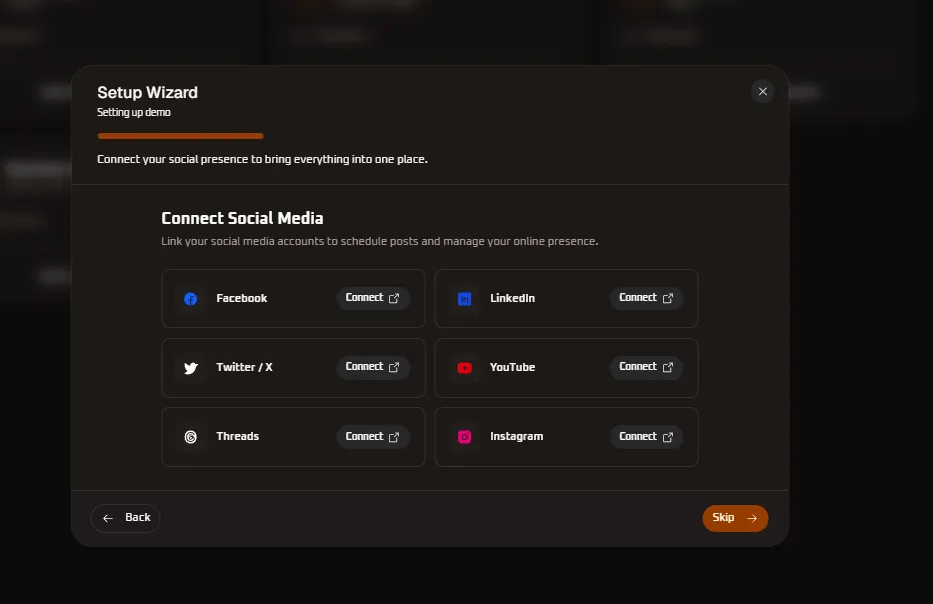The image size is (933, 604).
Task: Click the Threads logo icon
Action: tap(190, 437)
